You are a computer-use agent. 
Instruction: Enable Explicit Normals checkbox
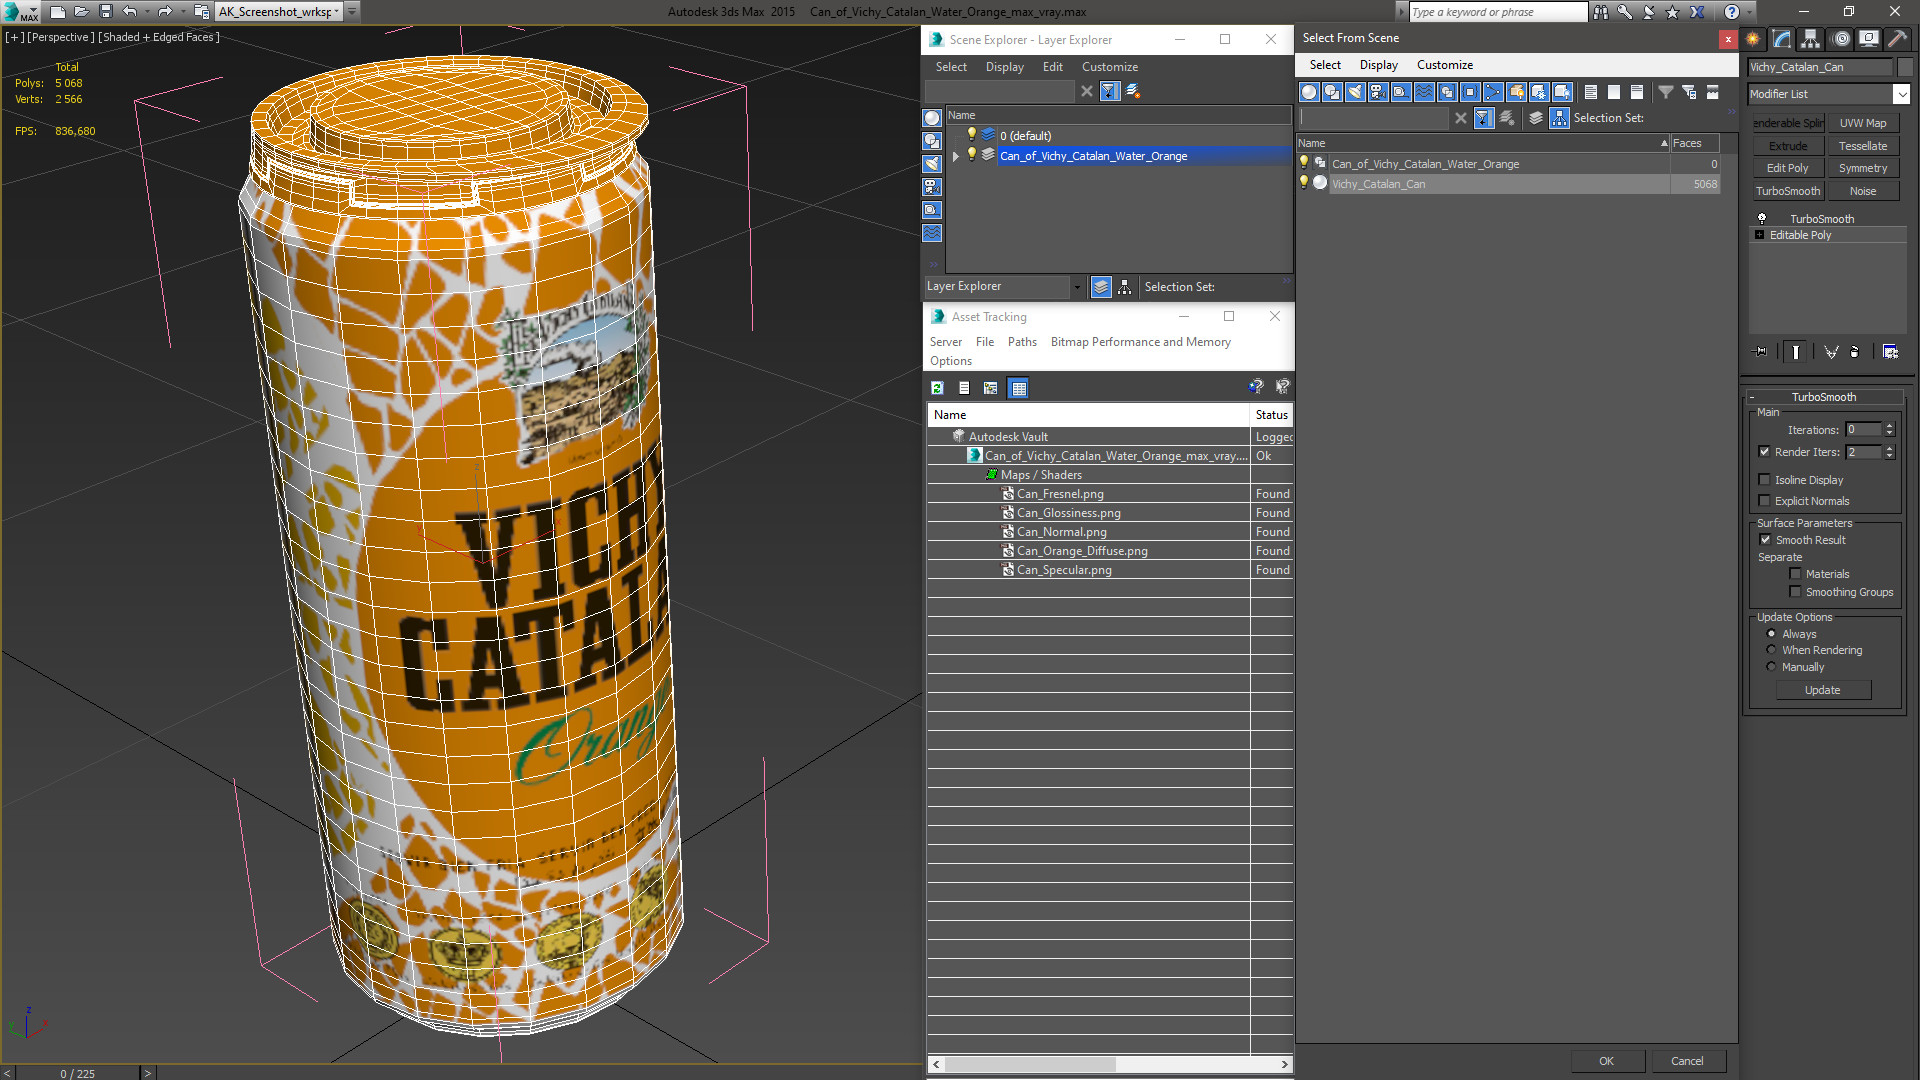click(1764, 501)
